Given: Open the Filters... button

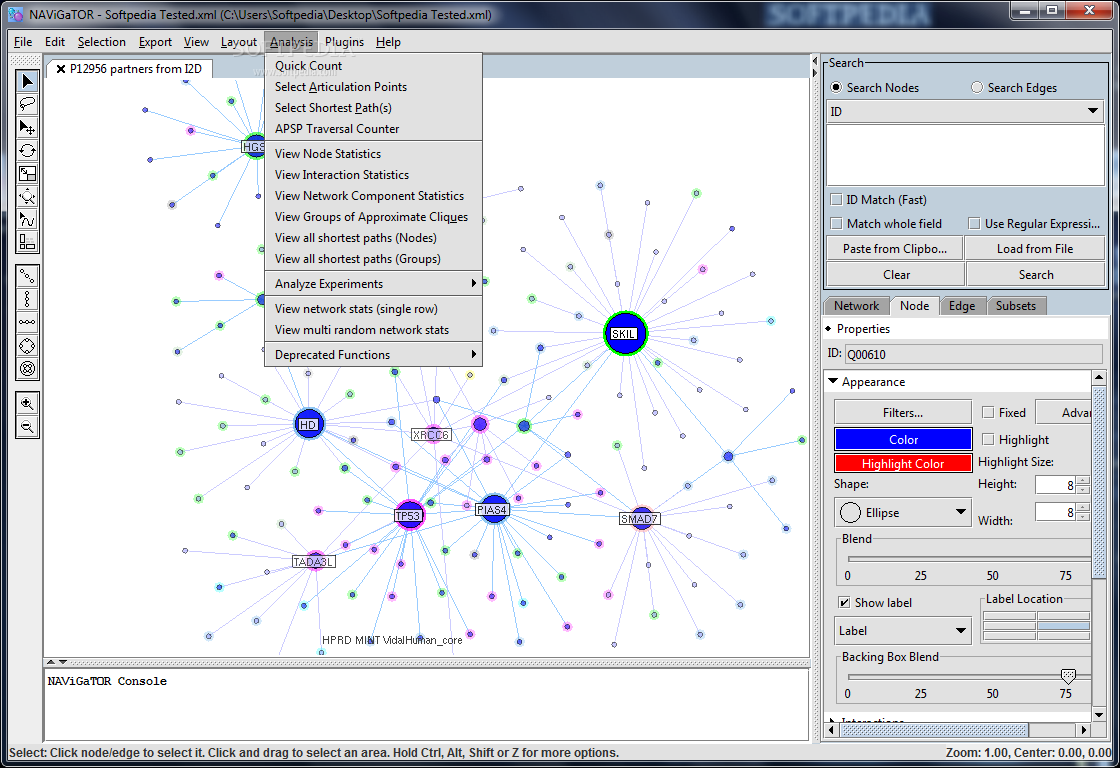Looking at the screenshot, I should coord(903,412).
